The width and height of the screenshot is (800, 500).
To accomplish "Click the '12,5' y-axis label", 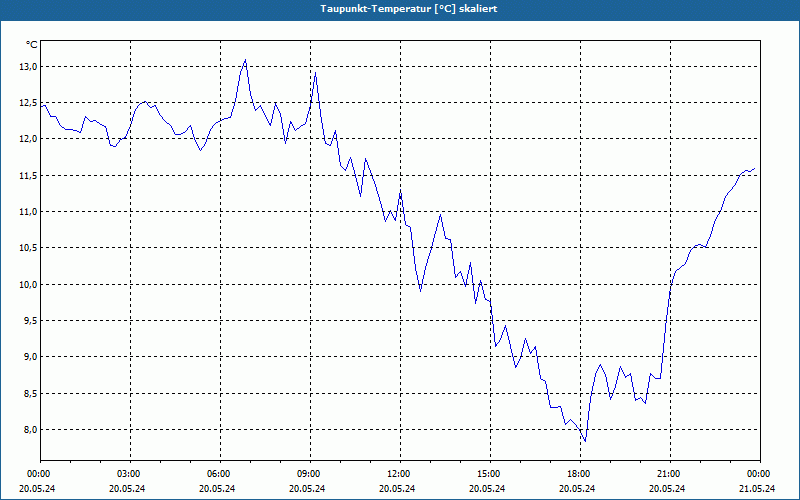I will [28, 103].
